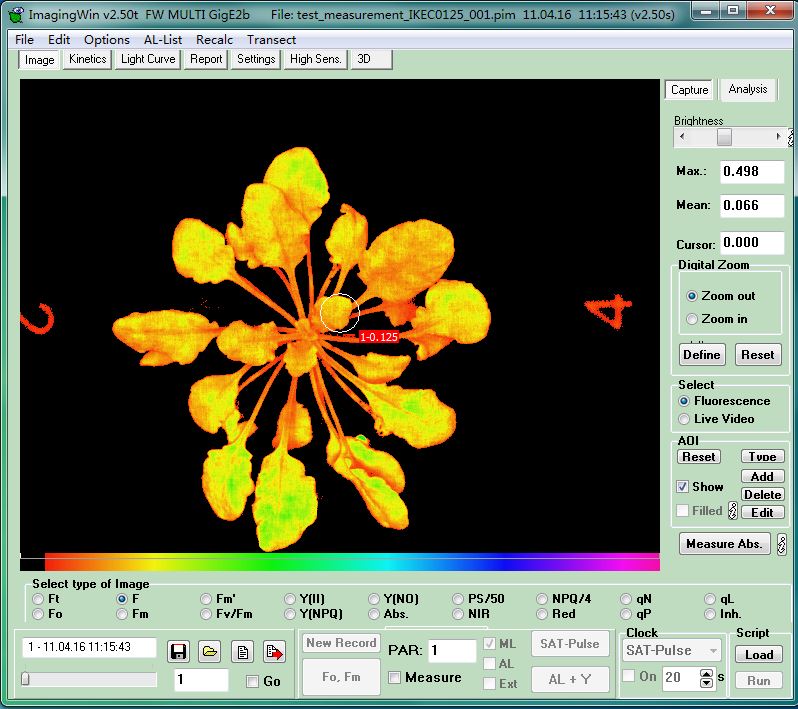
Task: Select the Fv/Fm image type radio button
Action: pos(206,614)
